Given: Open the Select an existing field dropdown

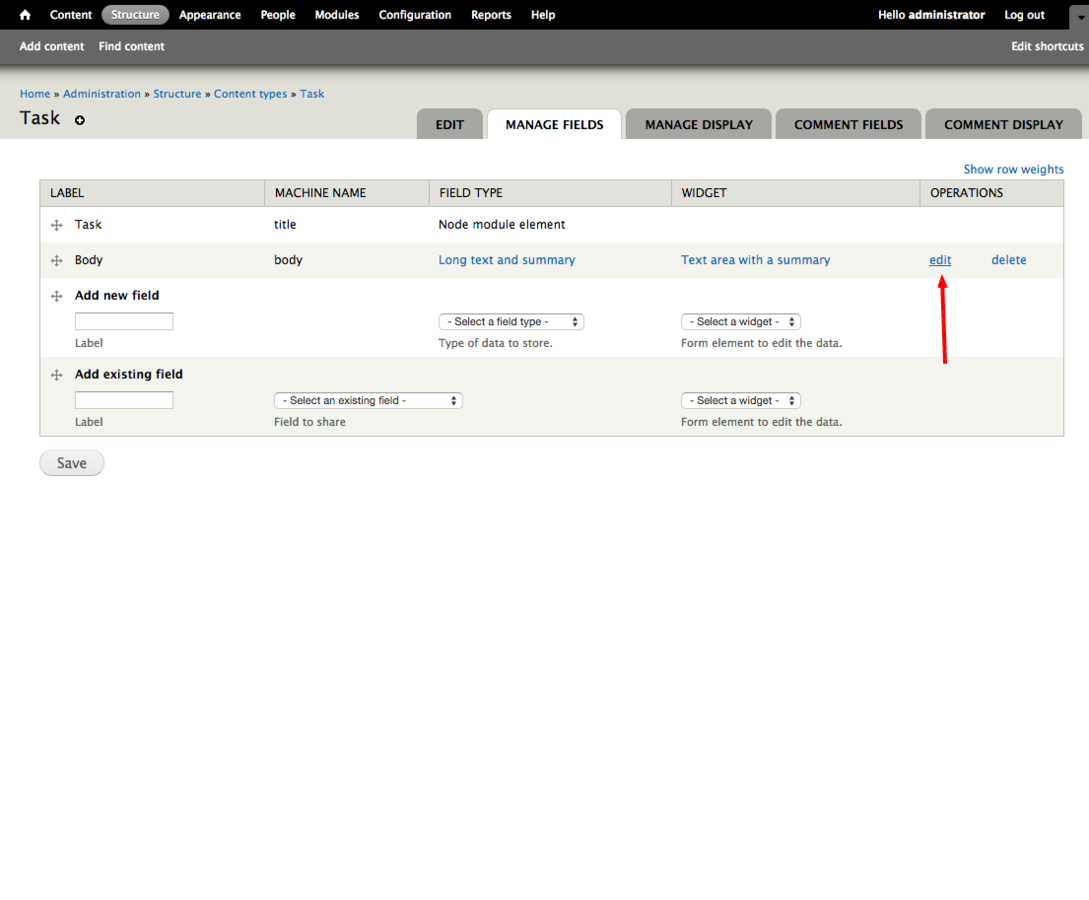Looking at the screenshot, I should tap(368, 401).
